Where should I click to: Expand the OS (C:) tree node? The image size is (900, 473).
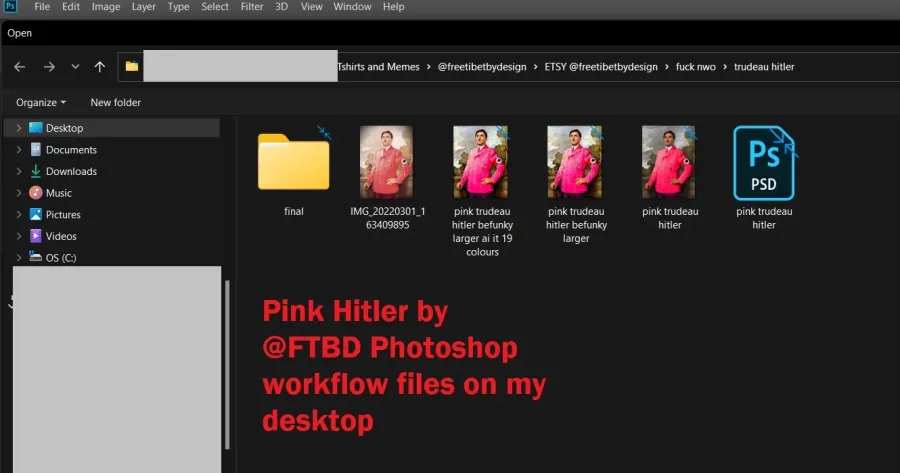[19, 257]
